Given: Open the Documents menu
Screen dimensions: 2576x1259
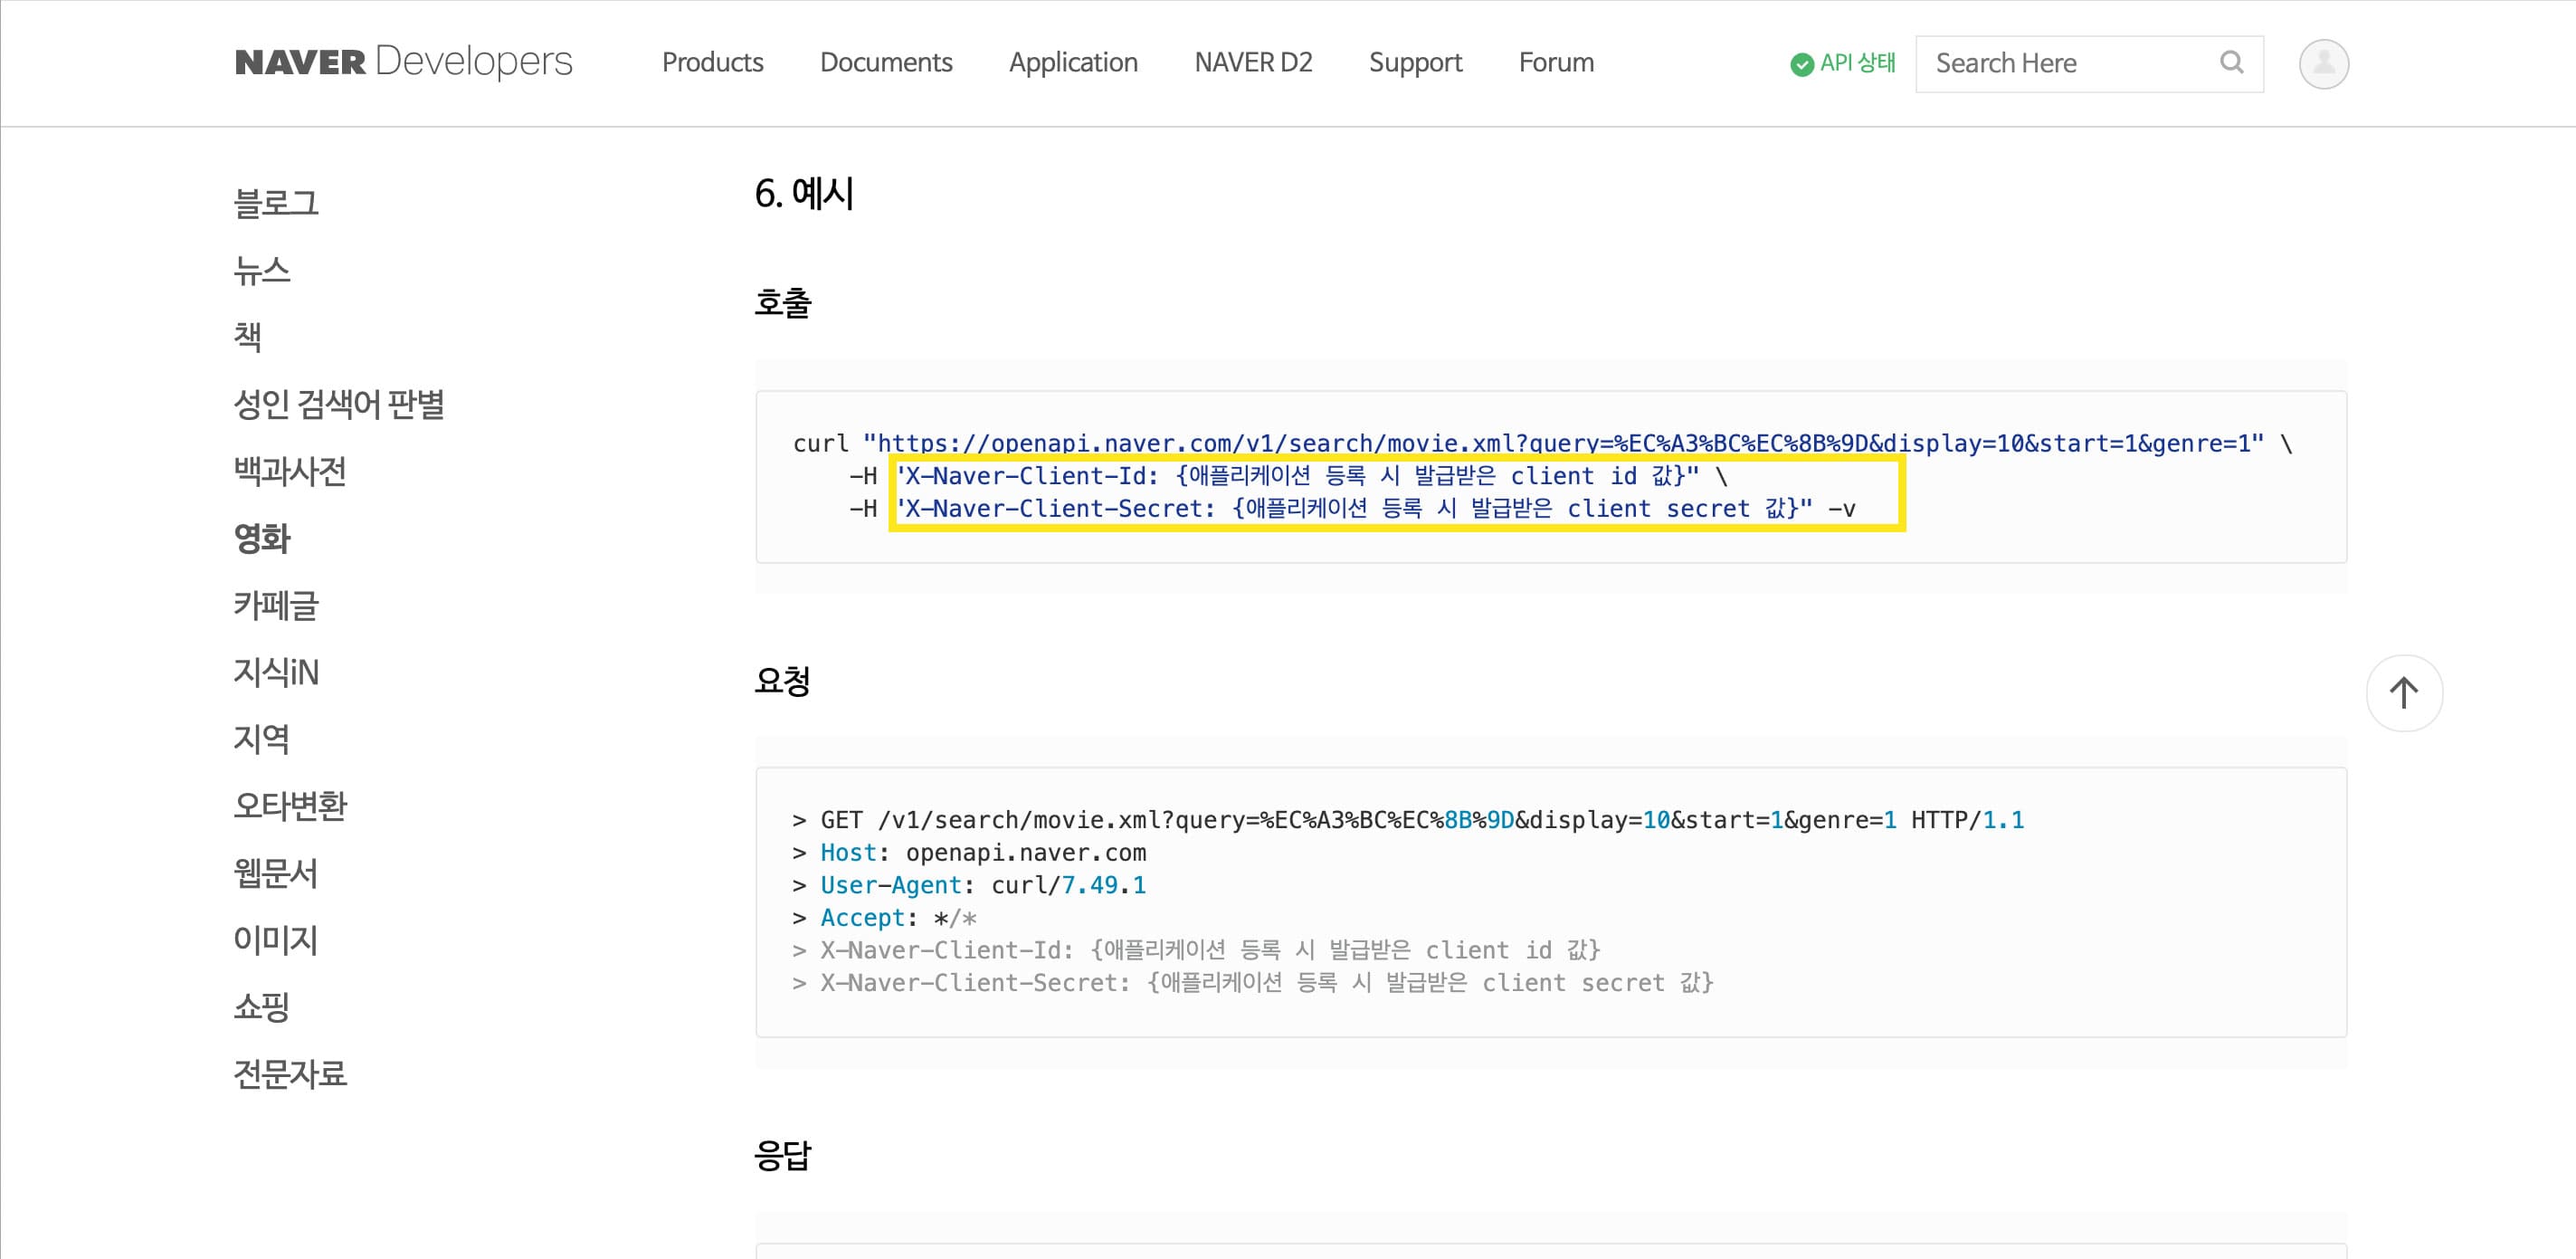Looking at the screenshot, I should [x=885, y=62].
